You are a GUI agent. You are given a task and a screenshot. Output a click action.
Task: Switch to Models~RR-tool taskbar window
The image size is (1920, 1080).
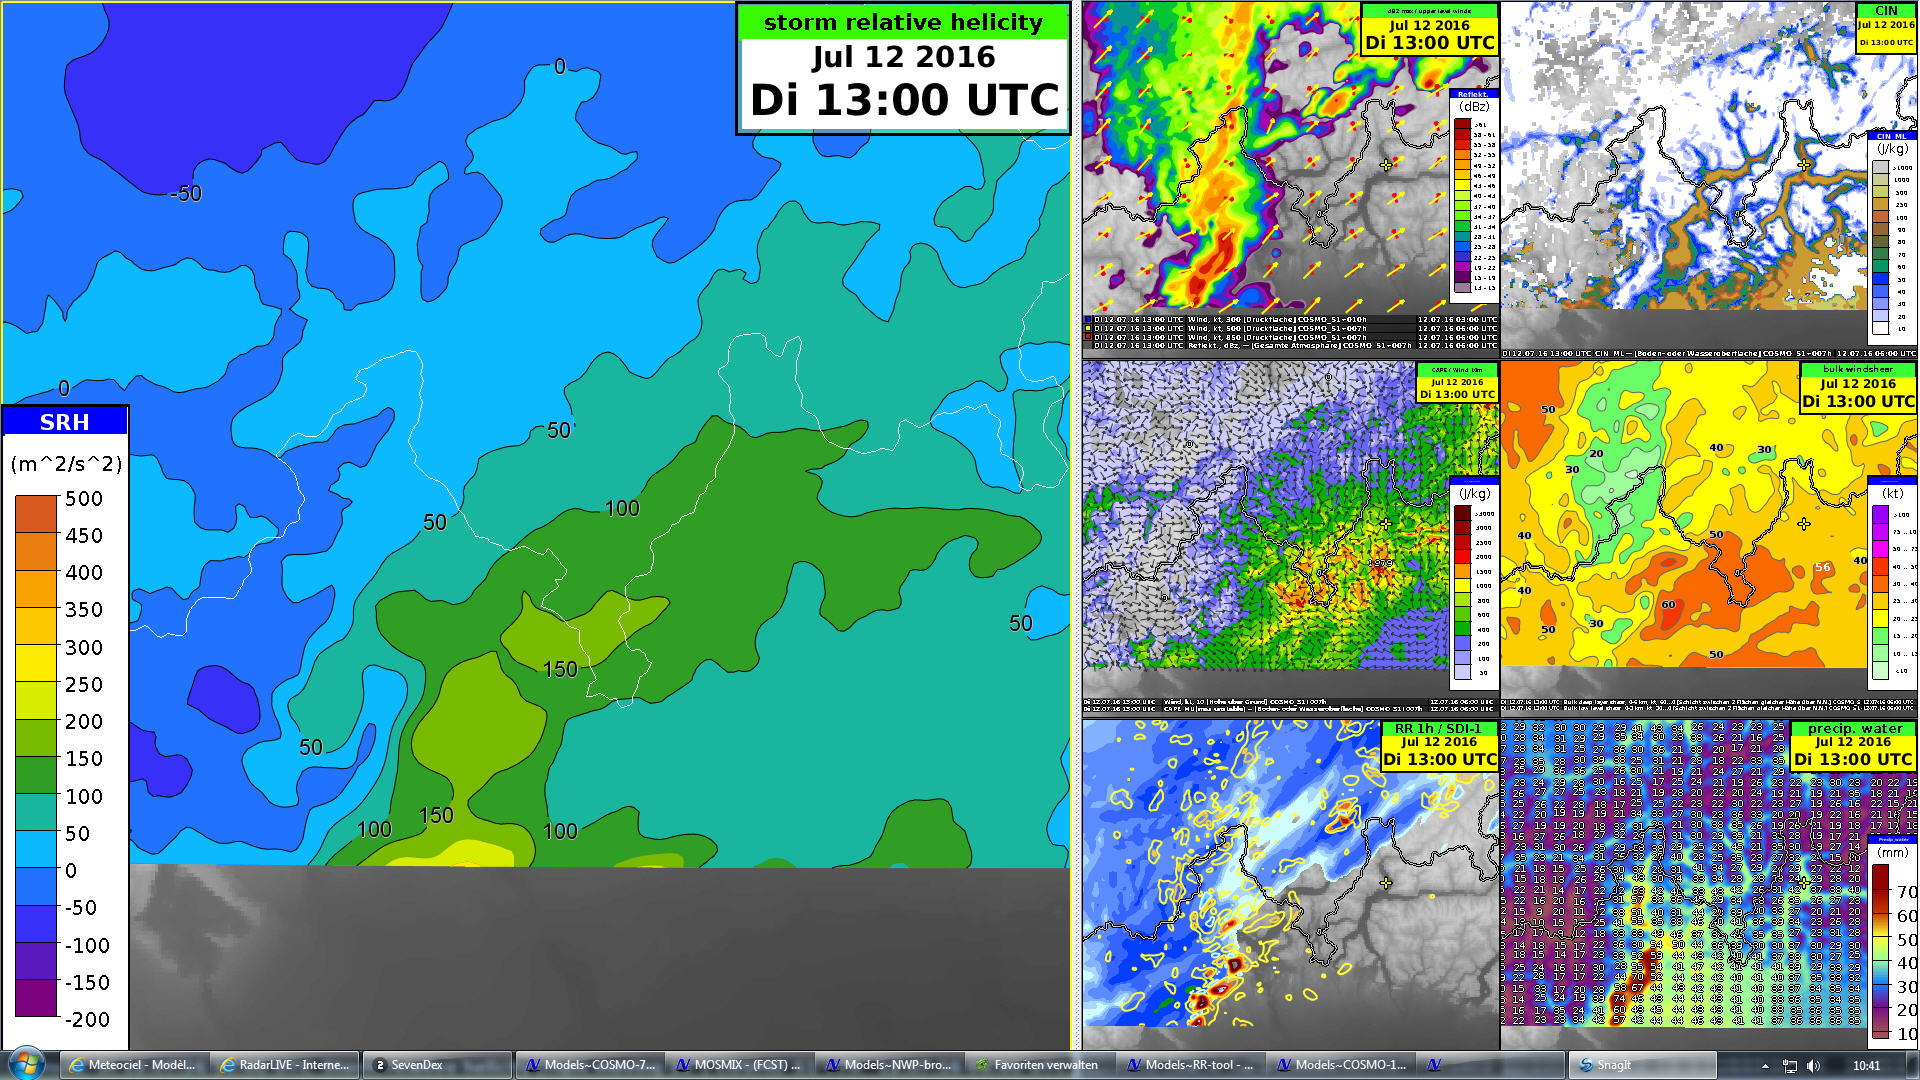click(1190, 1065)
